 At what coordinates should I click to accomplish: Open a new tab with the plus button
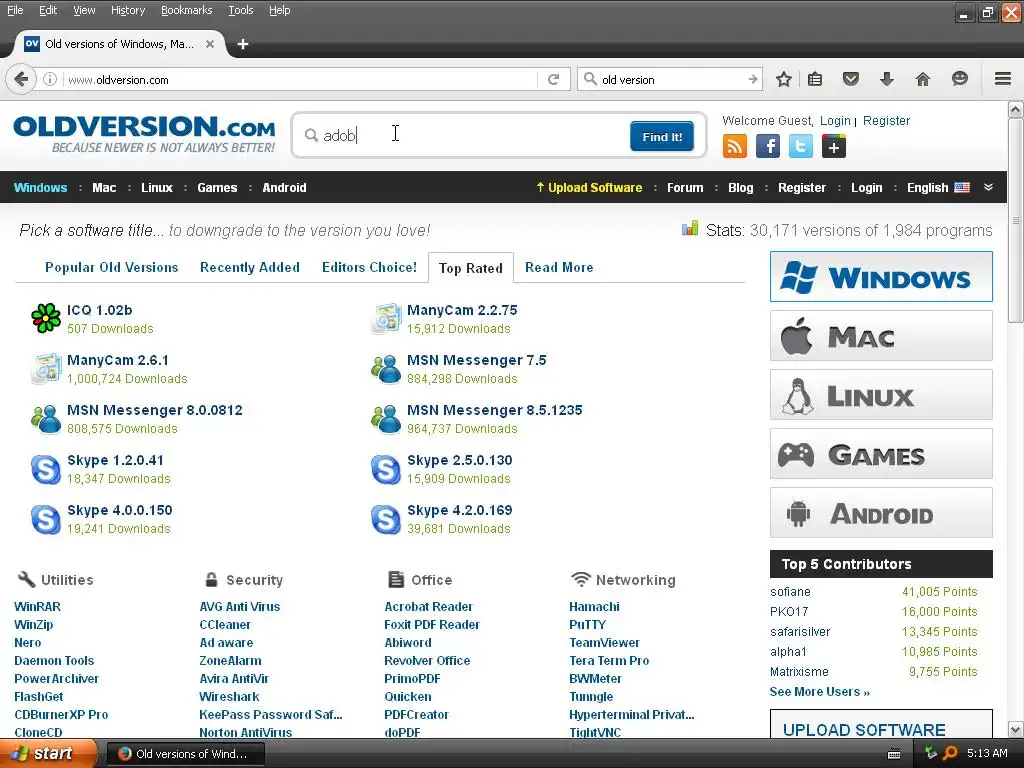243,44
